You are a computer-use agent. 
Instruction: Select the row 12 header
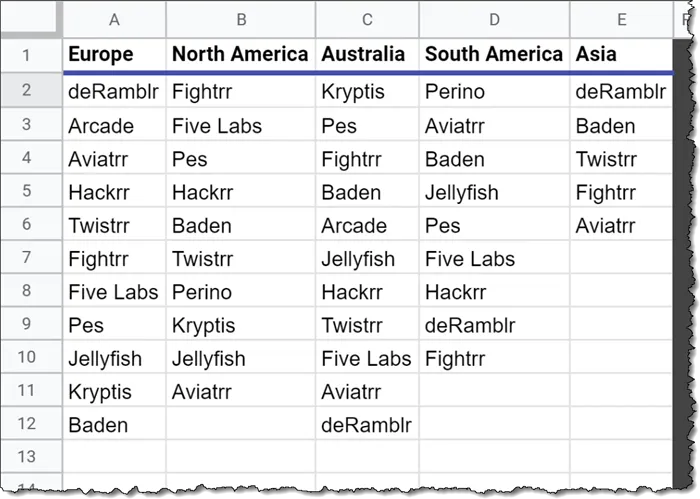pos(27,424)
